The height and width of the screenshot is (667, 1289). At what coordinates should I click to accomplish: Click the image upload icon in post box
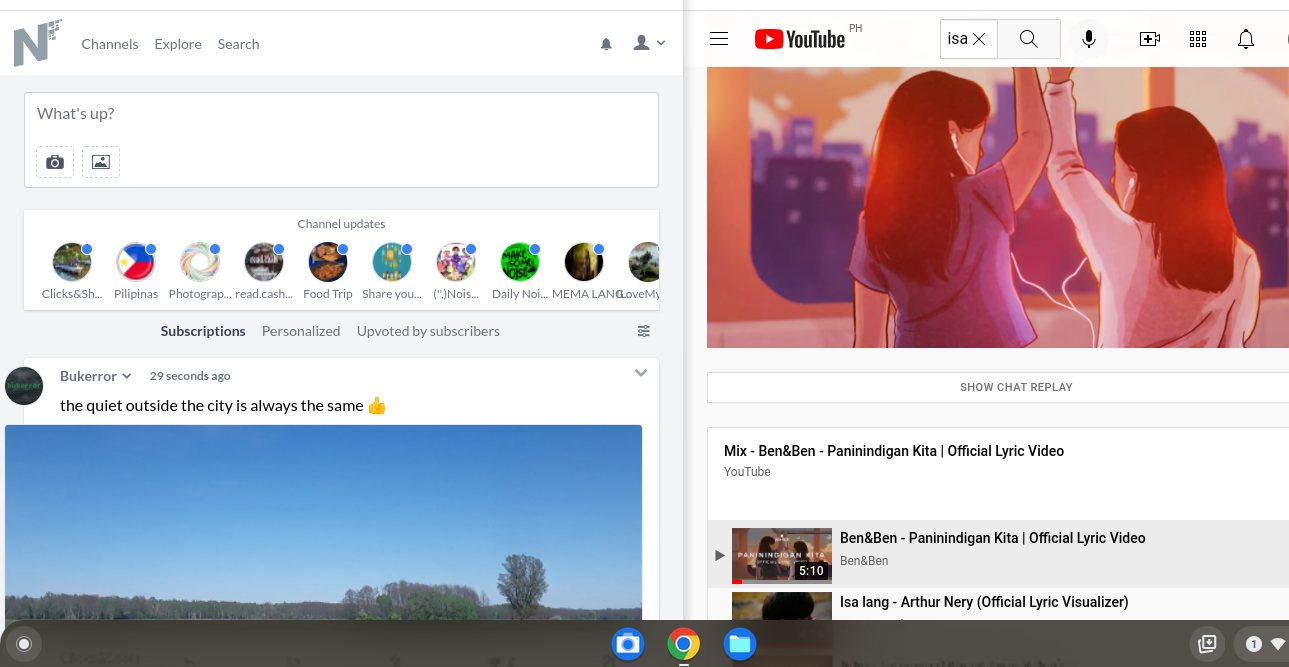click(101, 162)
